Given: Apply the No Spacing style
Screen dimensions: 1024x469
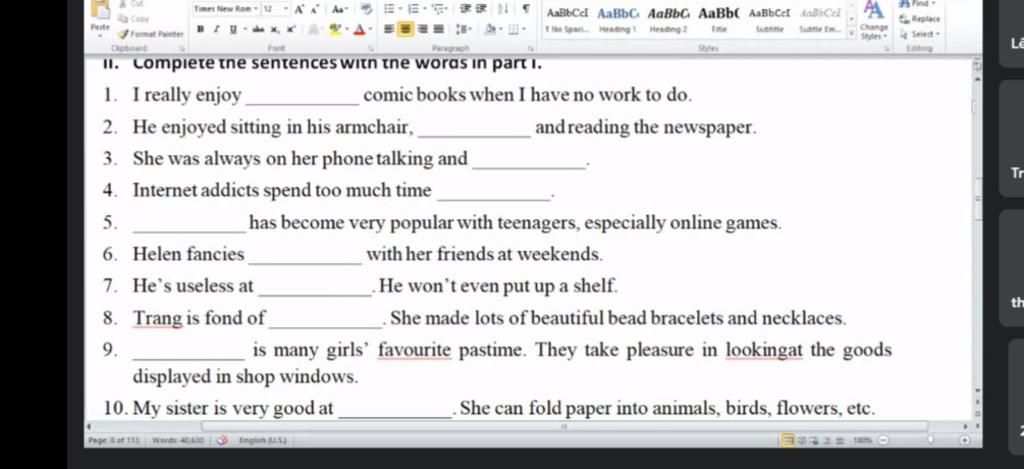Looking at the screenshot, I should [567, 20].
